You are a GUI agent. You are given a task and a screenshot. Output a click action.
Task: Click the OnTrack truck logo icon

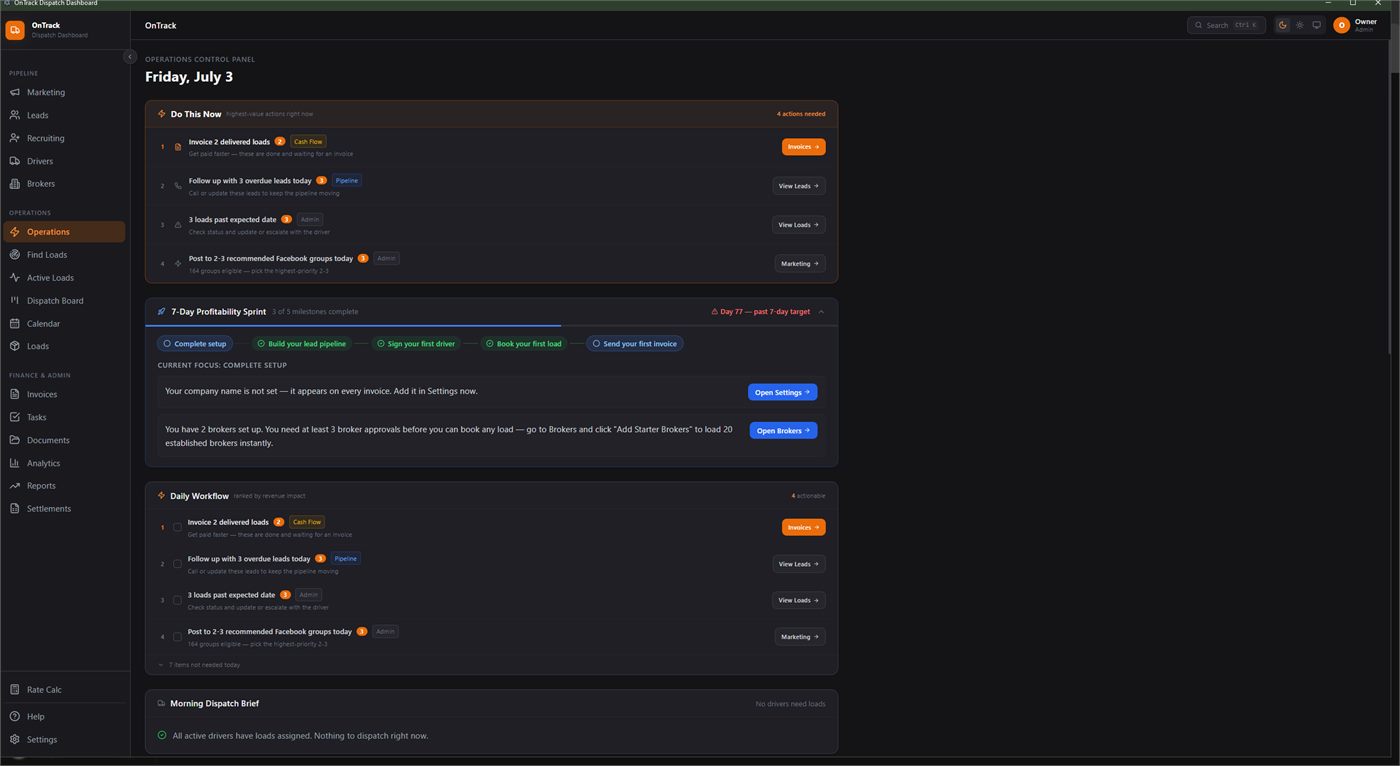point(15,30)
